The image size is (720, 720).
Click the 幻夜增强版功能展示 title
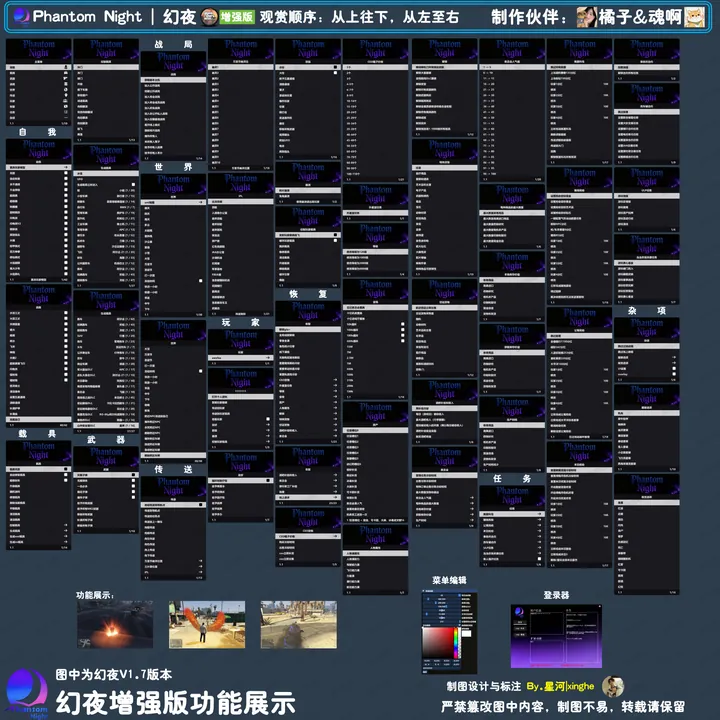click(x=175, y=703)
